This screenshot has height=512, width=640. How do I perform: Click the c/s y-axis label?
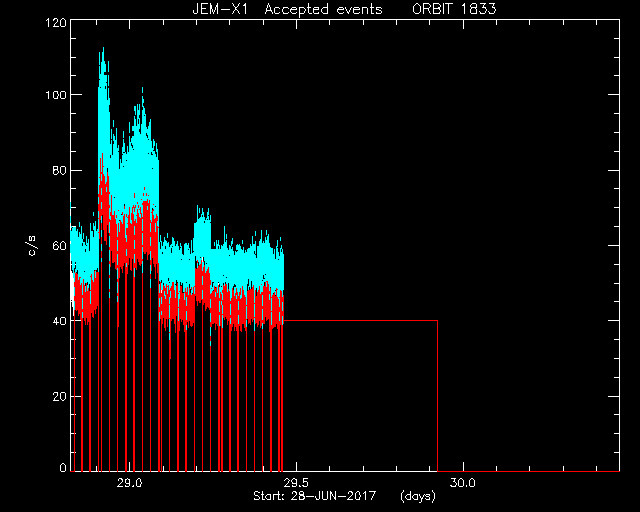32,246
